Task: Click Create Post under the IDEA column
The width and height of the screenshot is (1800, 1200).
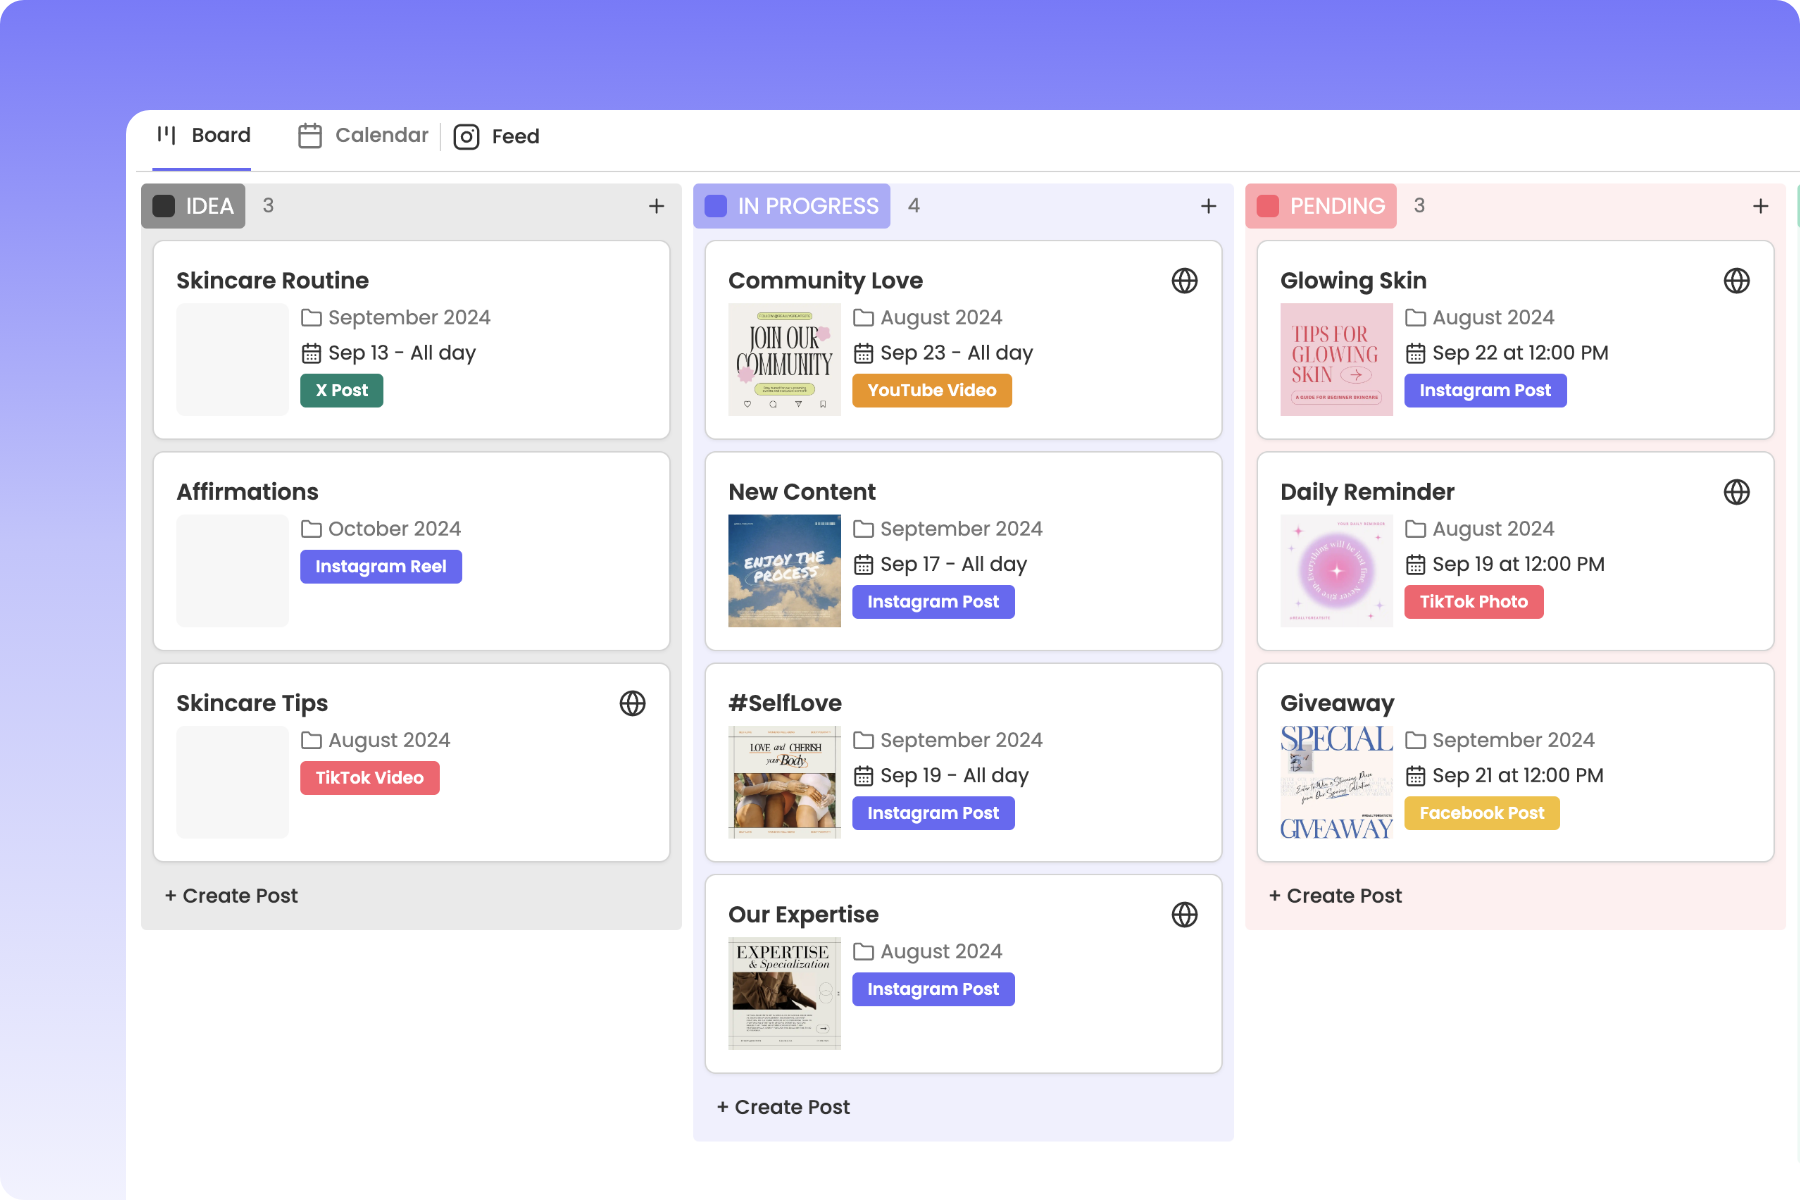Action: click(x=231, y=895)
